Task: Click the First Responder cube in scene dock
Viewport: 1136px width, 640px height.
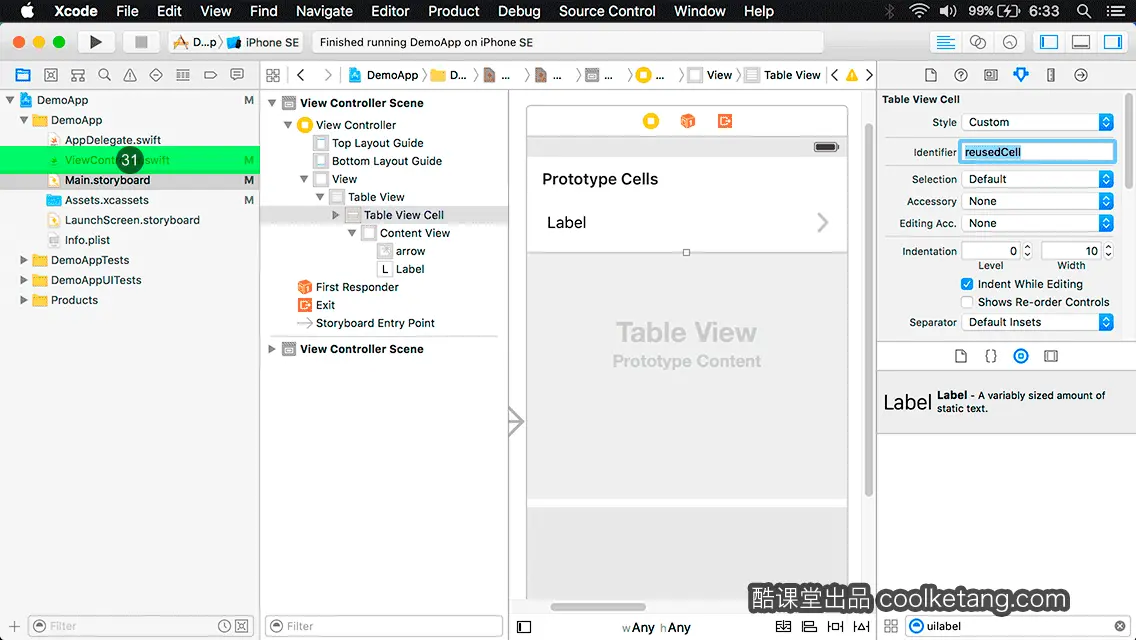Action: (x=688, y=121)
